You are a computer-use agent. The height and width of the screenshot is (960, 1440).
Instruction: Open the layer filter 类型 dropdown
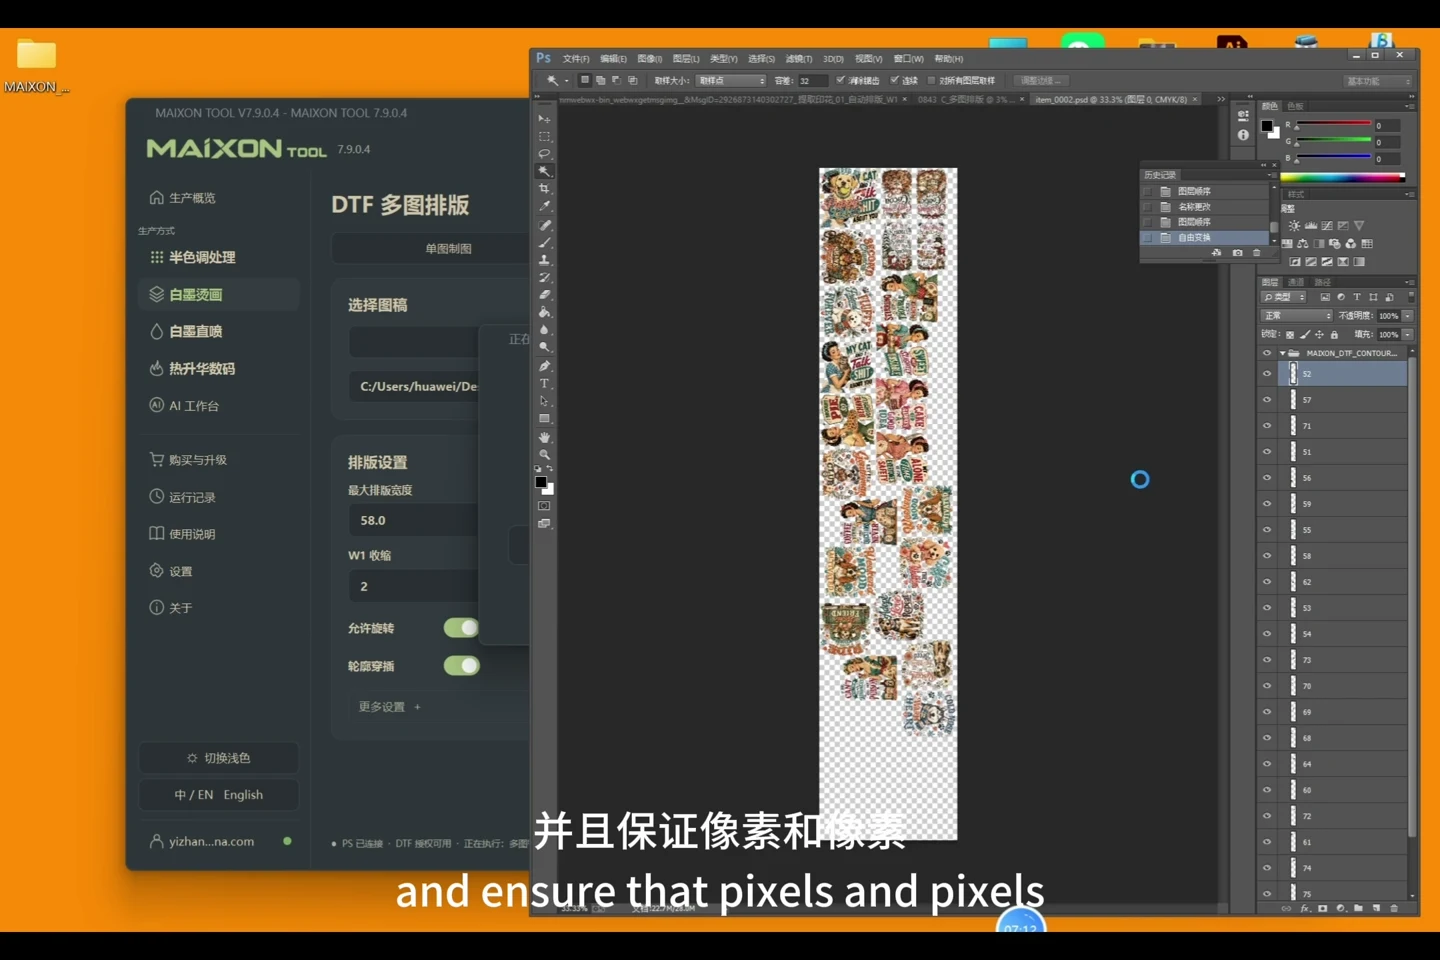(x=1284, y=297)
